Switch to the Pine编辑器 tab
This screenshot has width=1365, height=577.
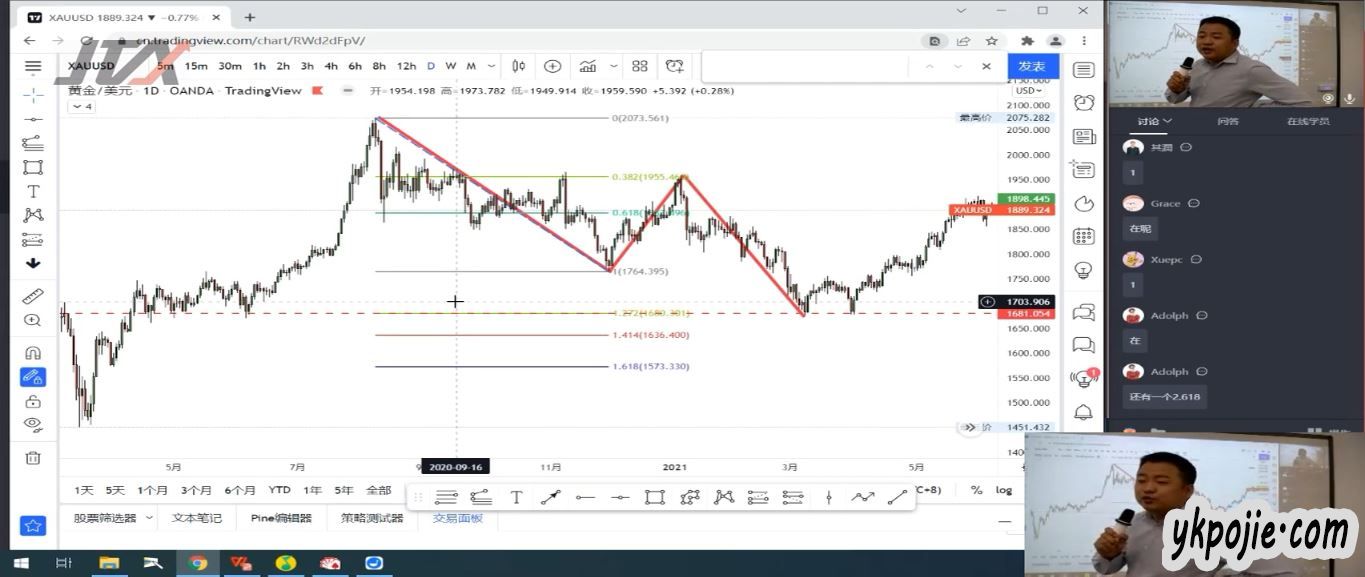(281, 518)
